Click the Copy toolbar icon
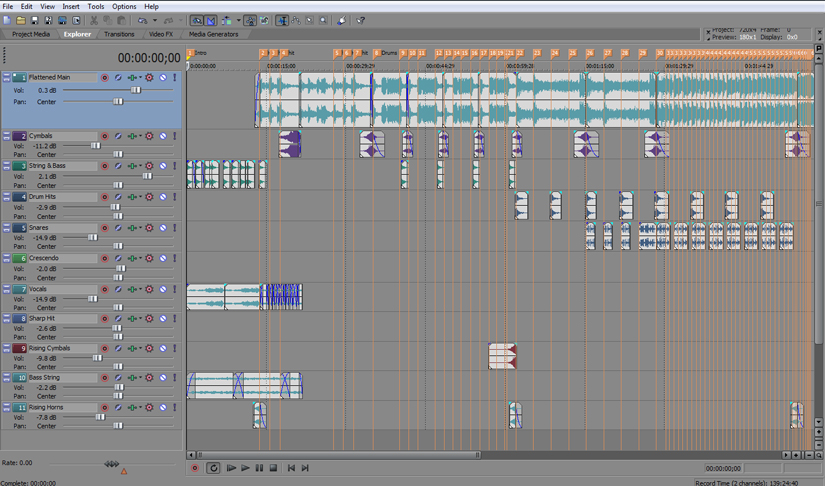 pos(107,21)
